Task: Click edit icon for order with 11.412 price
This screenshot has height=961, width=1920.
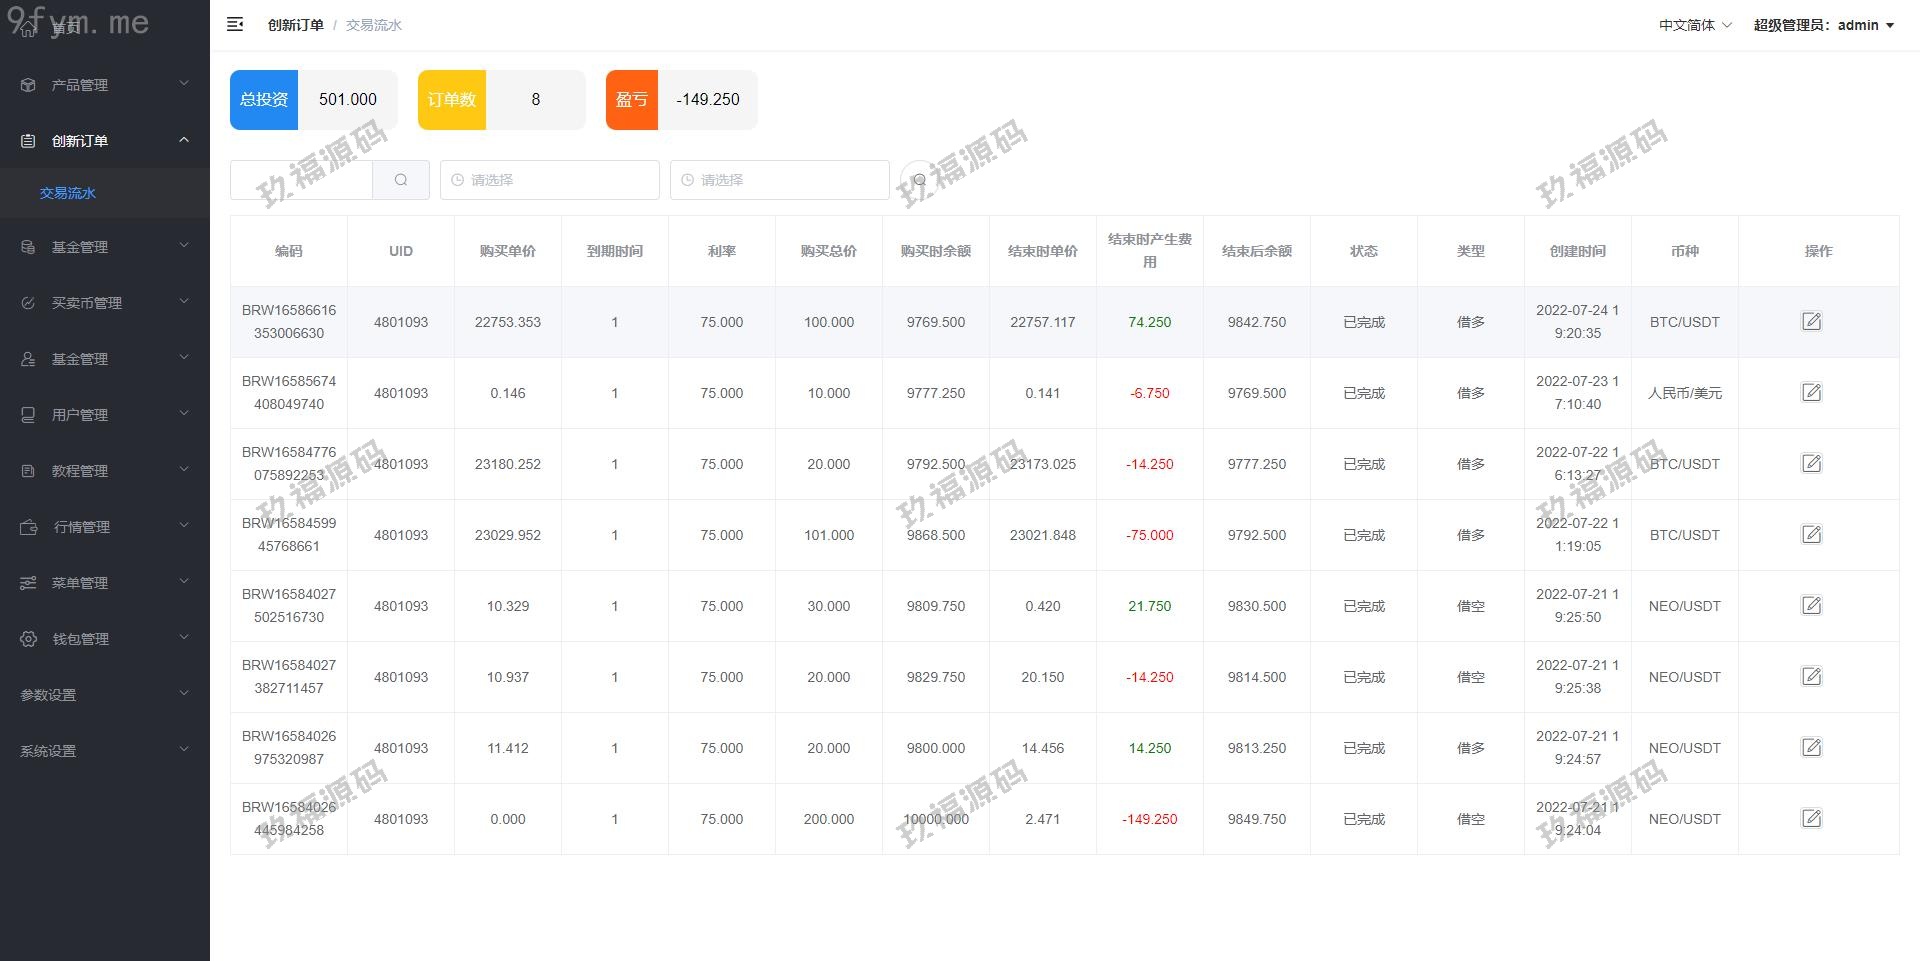Action: pos(1811,748)
